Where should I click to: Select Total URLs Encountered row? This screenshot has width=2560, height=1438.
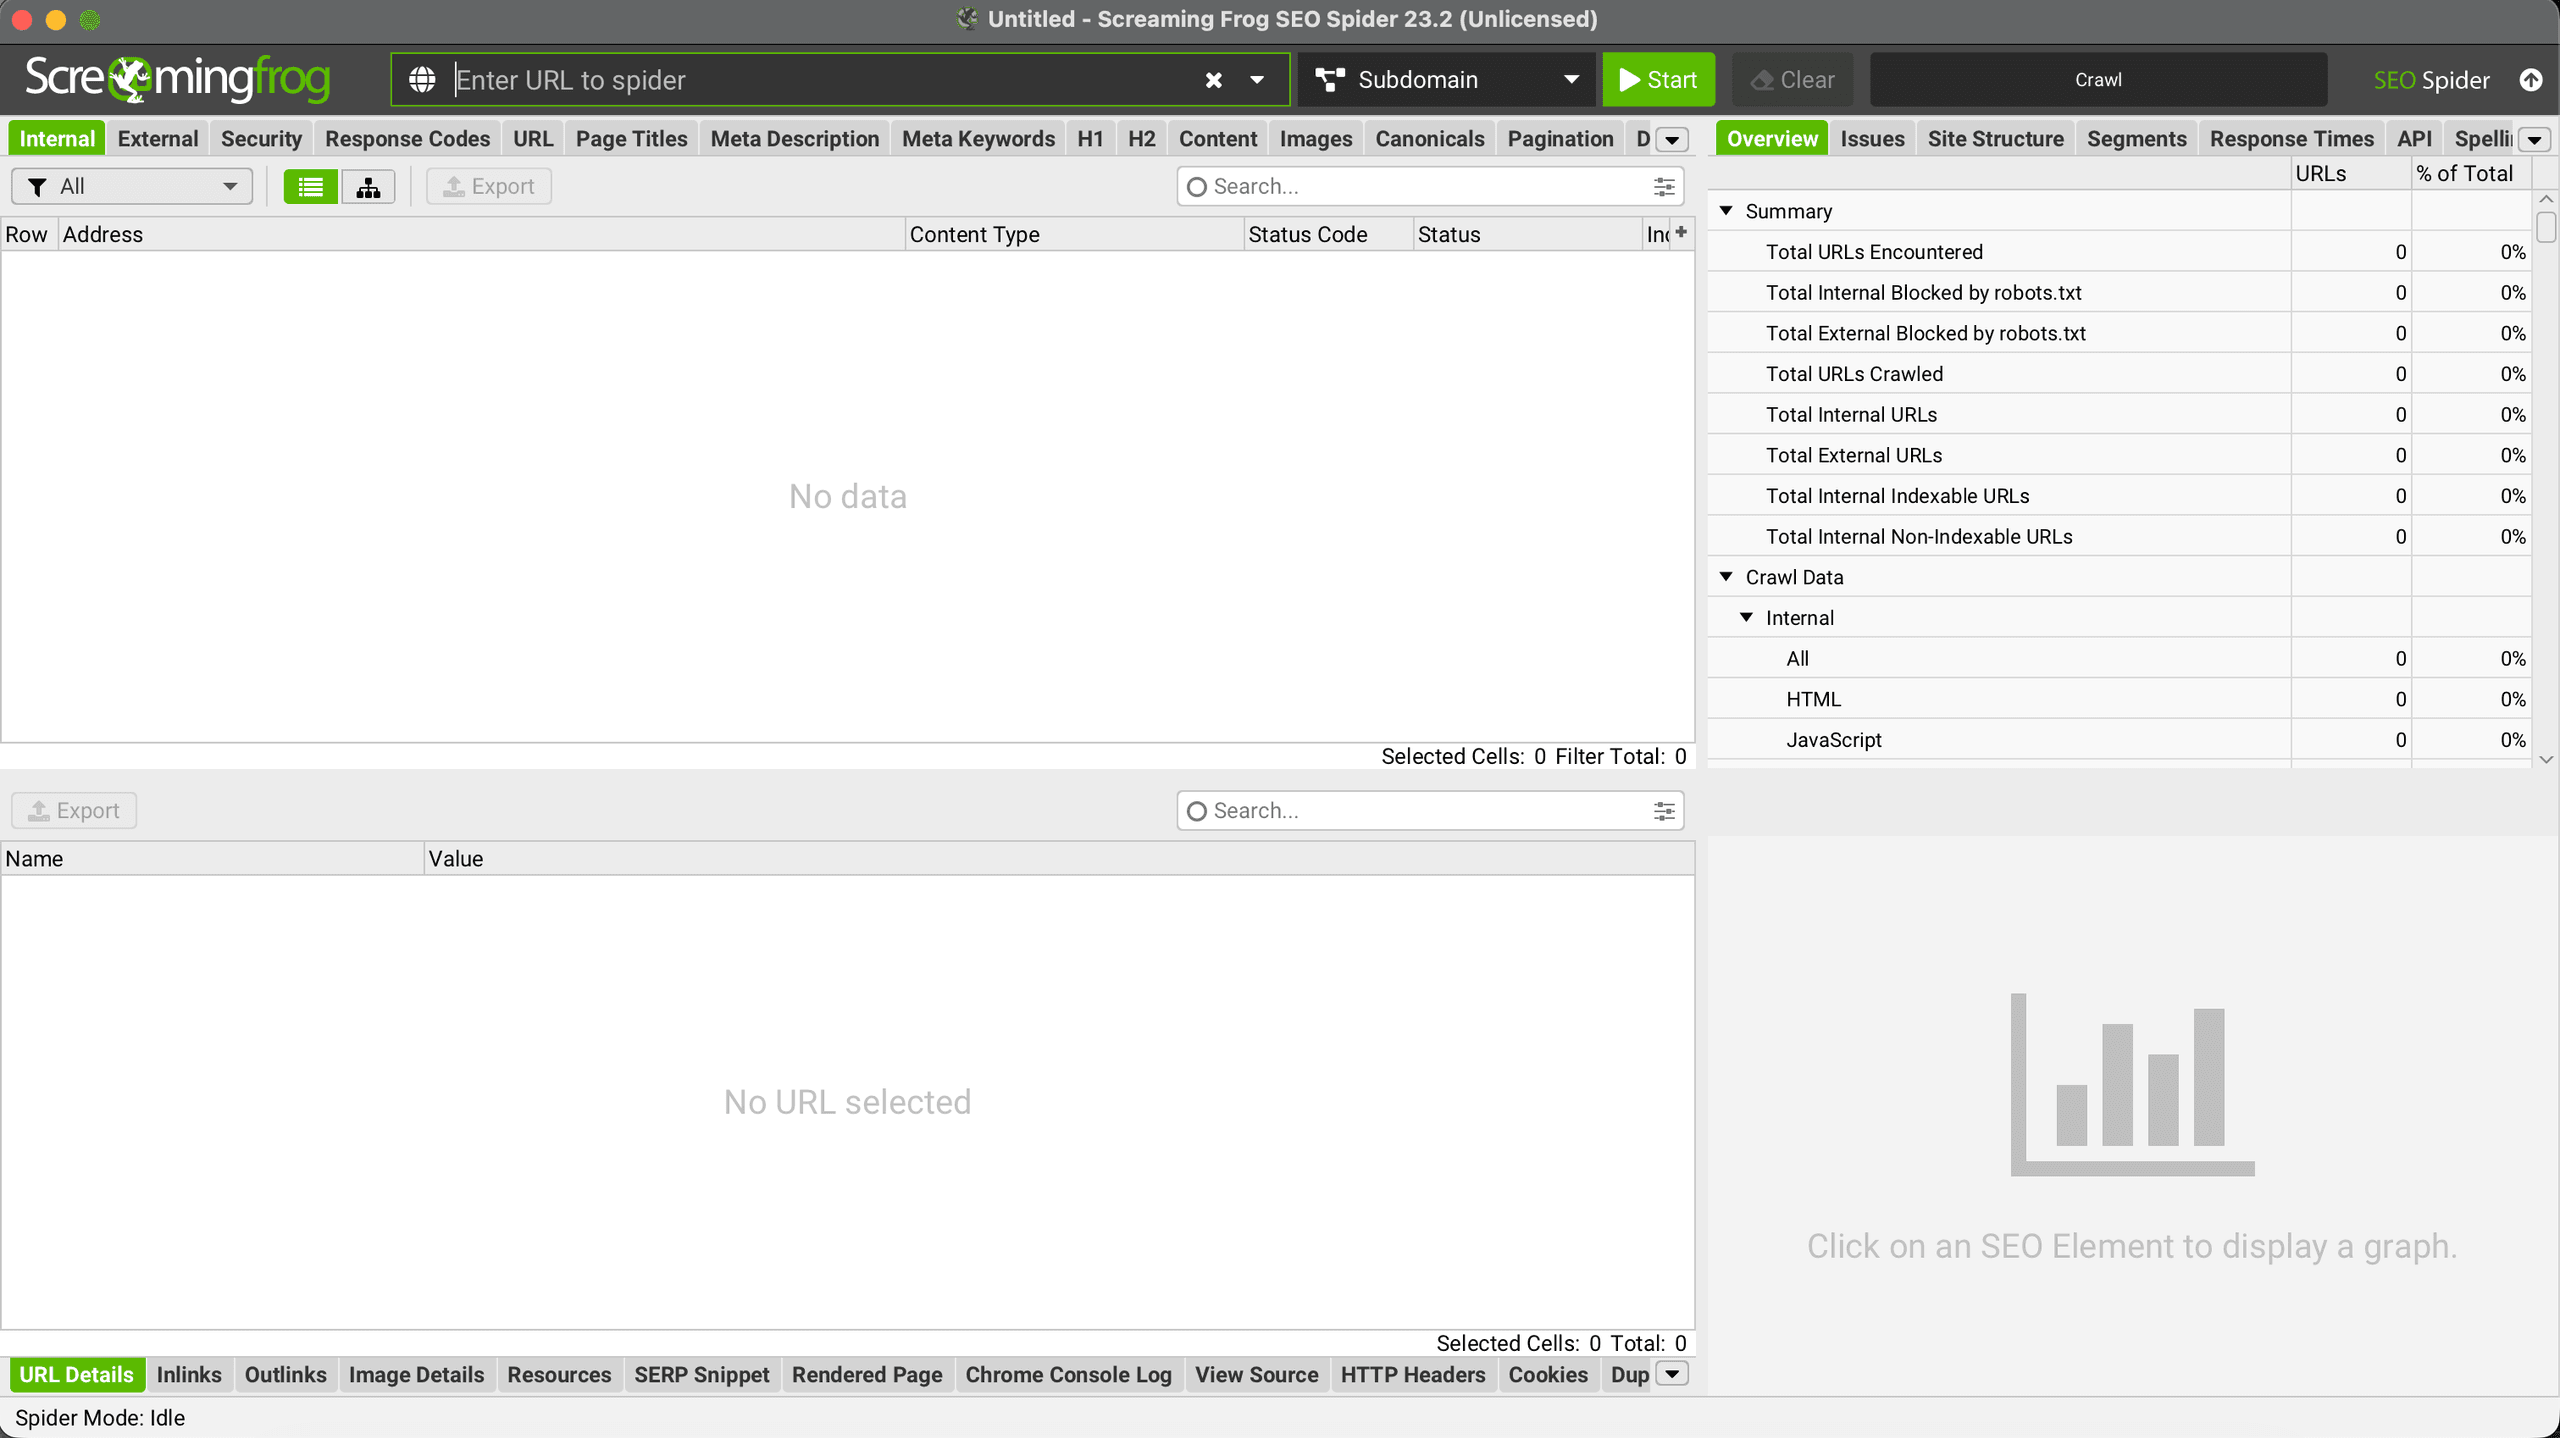click(2119, 252)
